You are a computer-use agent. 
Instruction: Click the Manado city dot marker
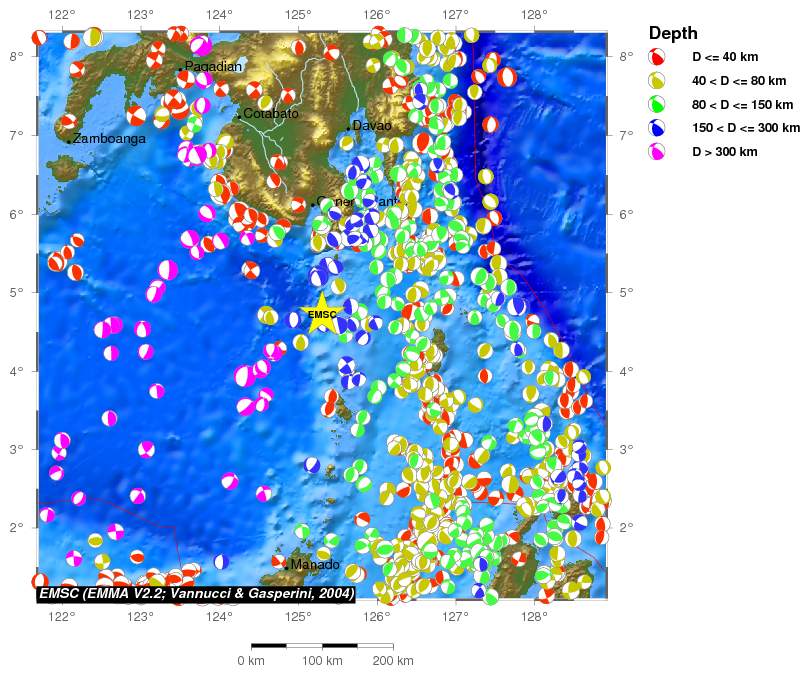tap(286, 567)
